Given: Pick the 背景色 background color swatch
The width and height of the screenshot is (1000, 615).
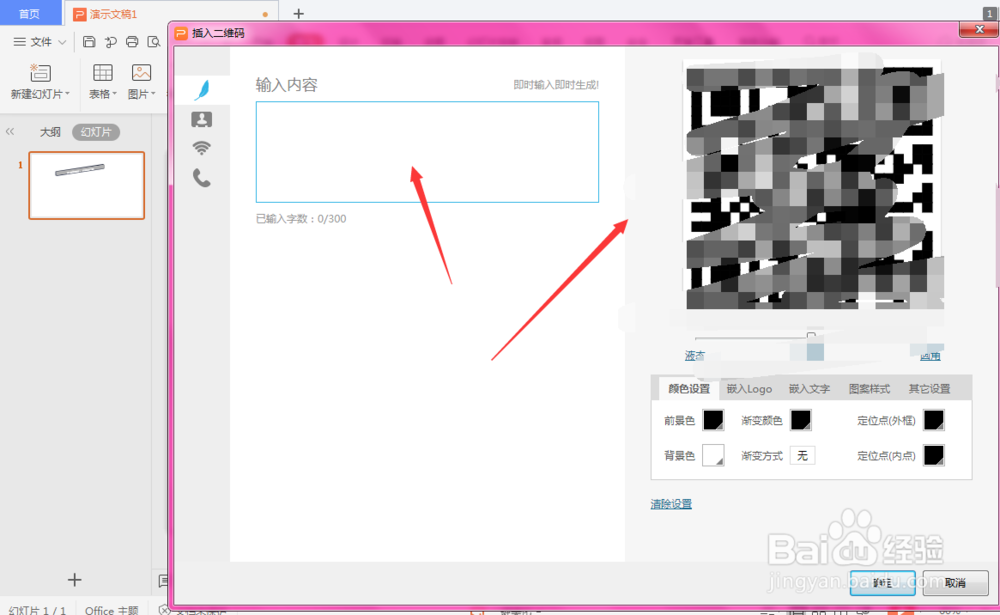Looking at the screenshot, I should pyautogui.click(x=713, y=456).
